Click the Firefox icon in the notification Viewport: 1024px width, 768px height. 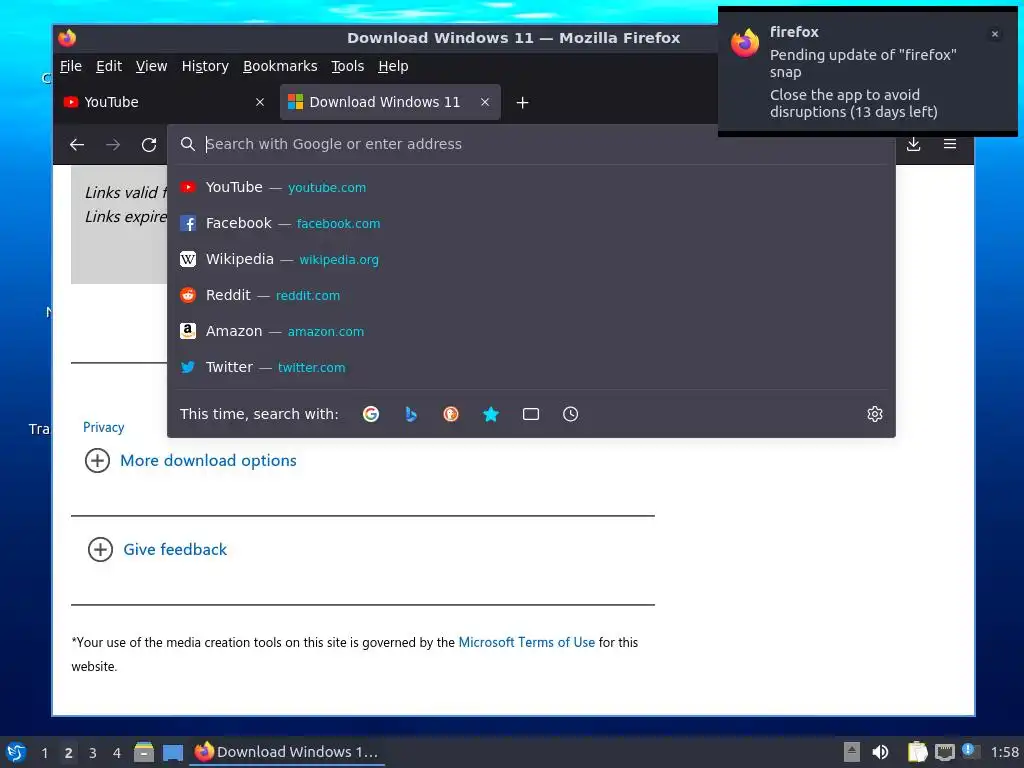[745, 44]
